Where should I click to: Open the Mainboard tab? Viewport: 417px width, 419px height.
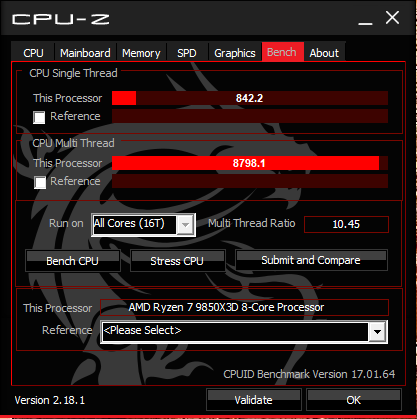coord(85,52)
